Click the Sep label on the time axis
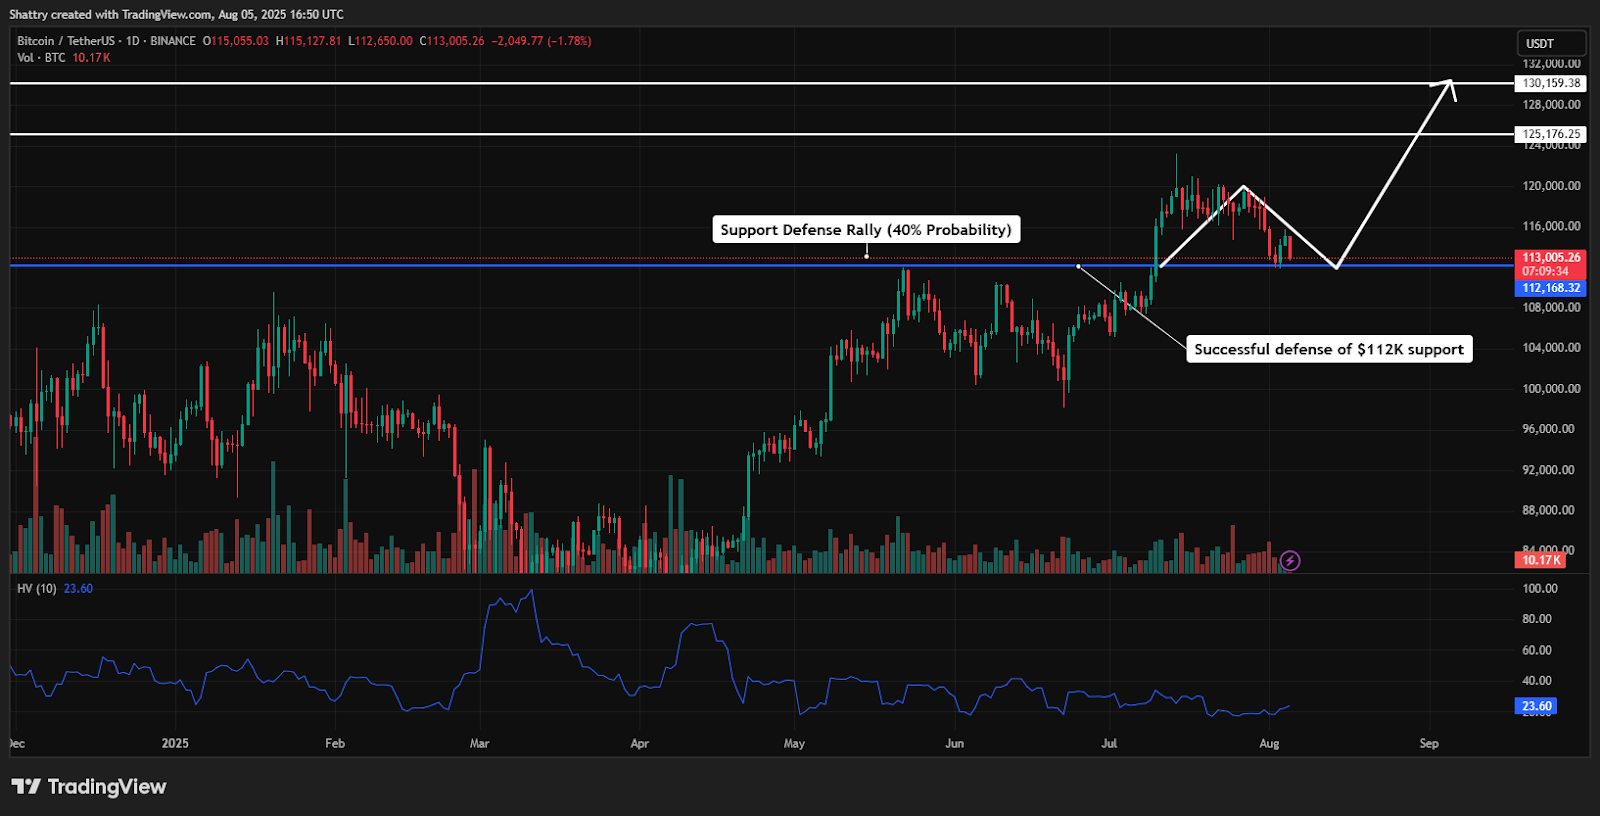 (x=1429, y=743)
